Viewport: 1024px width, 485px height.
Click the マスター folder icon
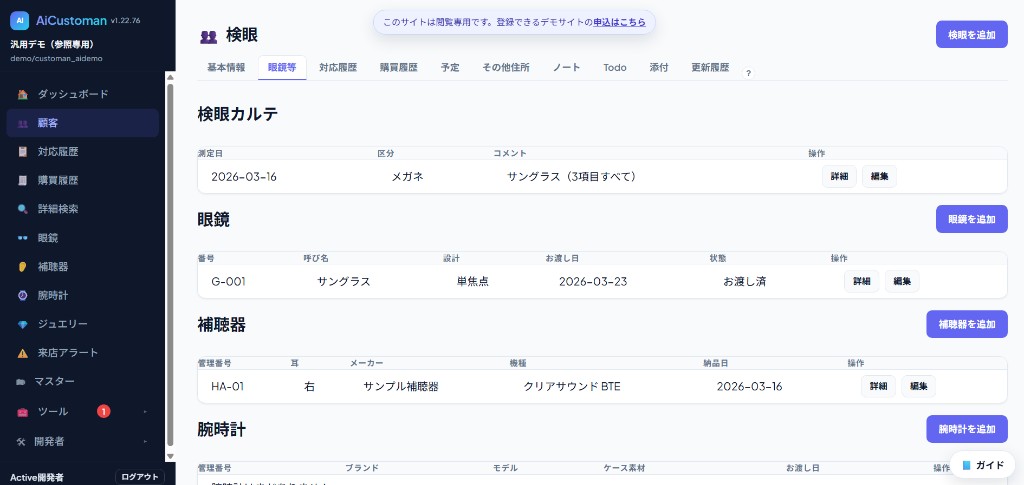tap(20, 382)
